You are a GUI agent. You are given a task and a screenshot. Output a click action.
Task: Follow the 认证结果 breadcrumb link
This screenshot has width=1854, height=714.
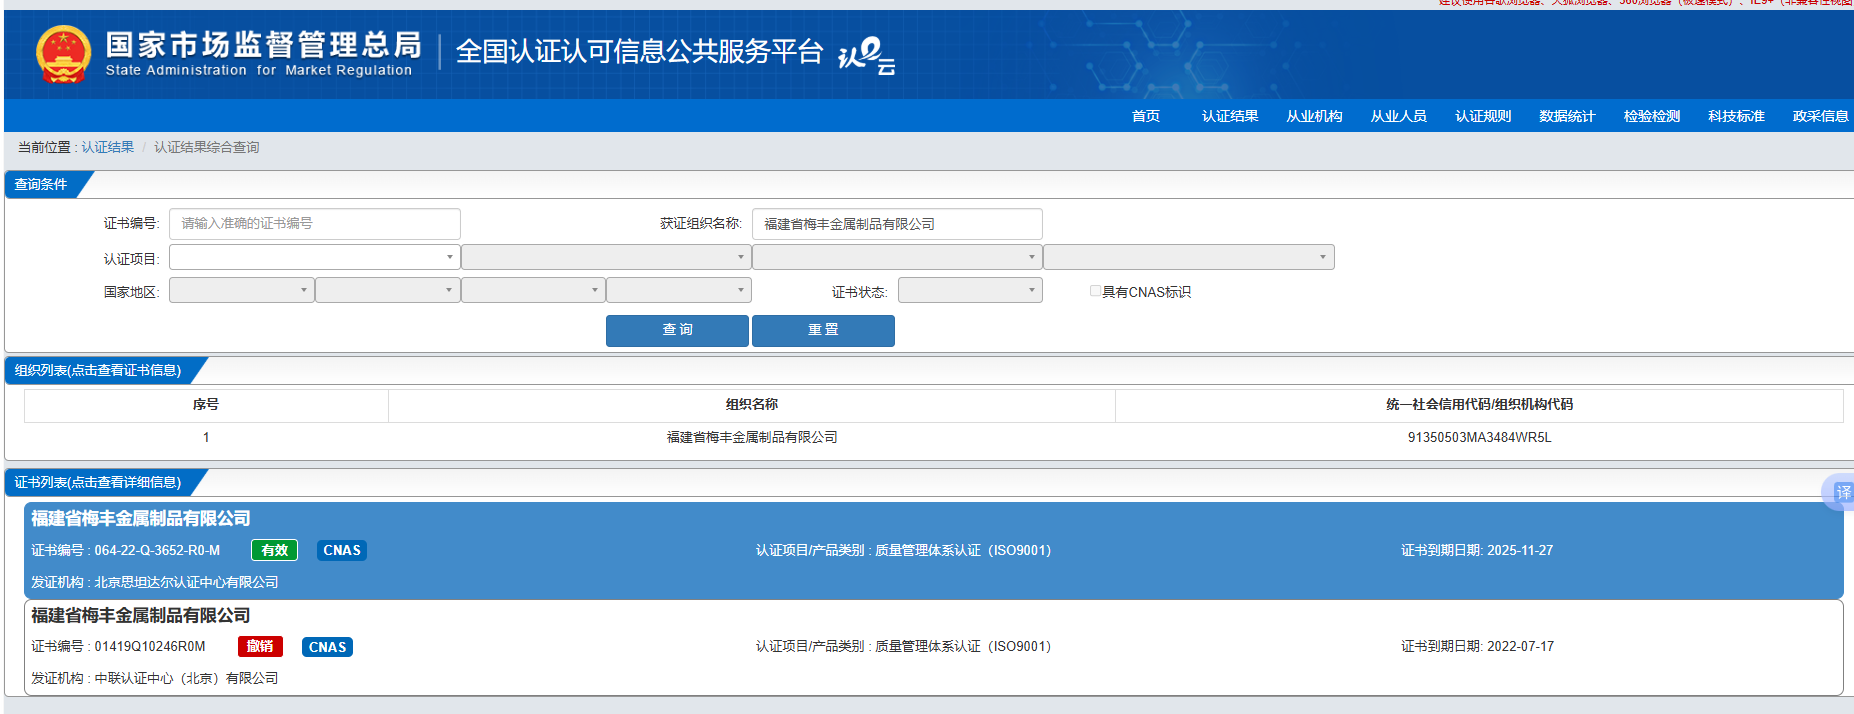tap(107, 147)
